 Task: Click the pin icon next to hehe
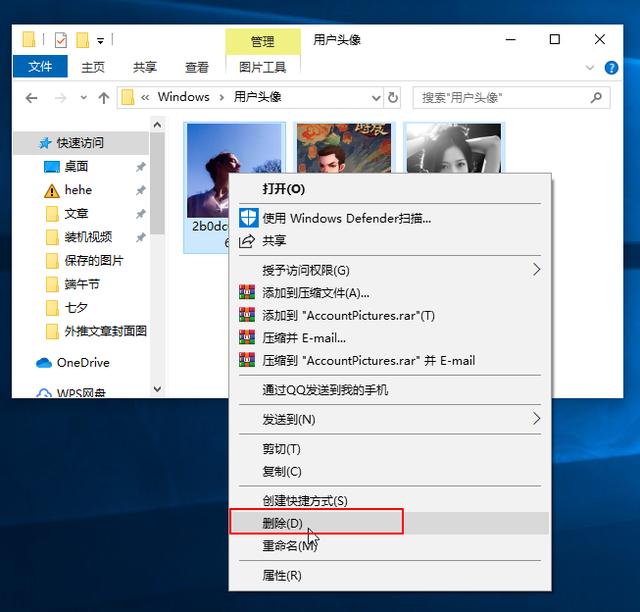pyautogui.click(x=140, y=190)
